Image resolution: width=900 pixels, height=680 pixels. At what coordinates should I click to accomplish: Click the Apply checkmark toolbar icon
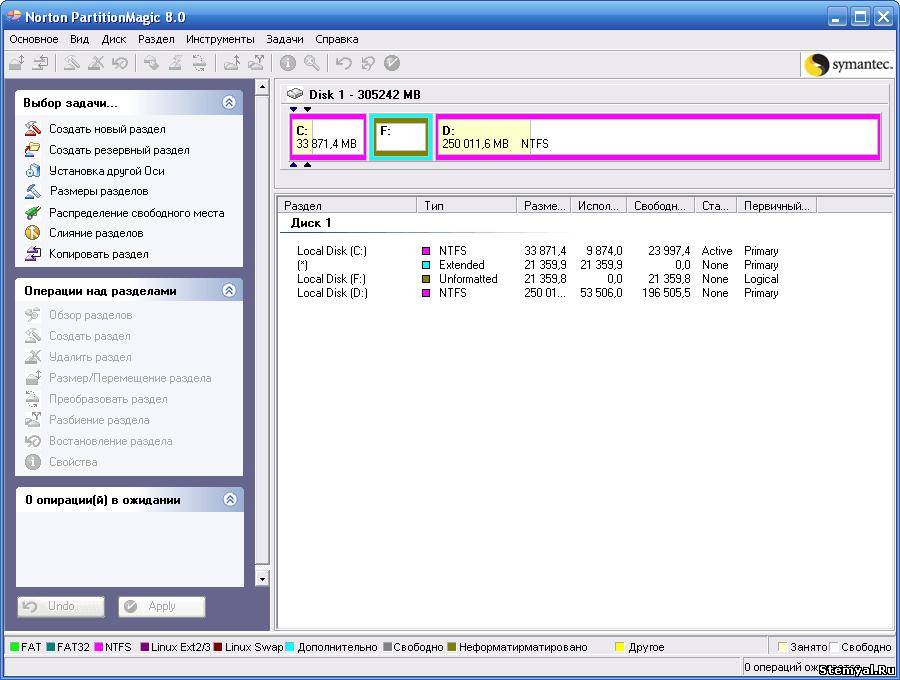391,63
